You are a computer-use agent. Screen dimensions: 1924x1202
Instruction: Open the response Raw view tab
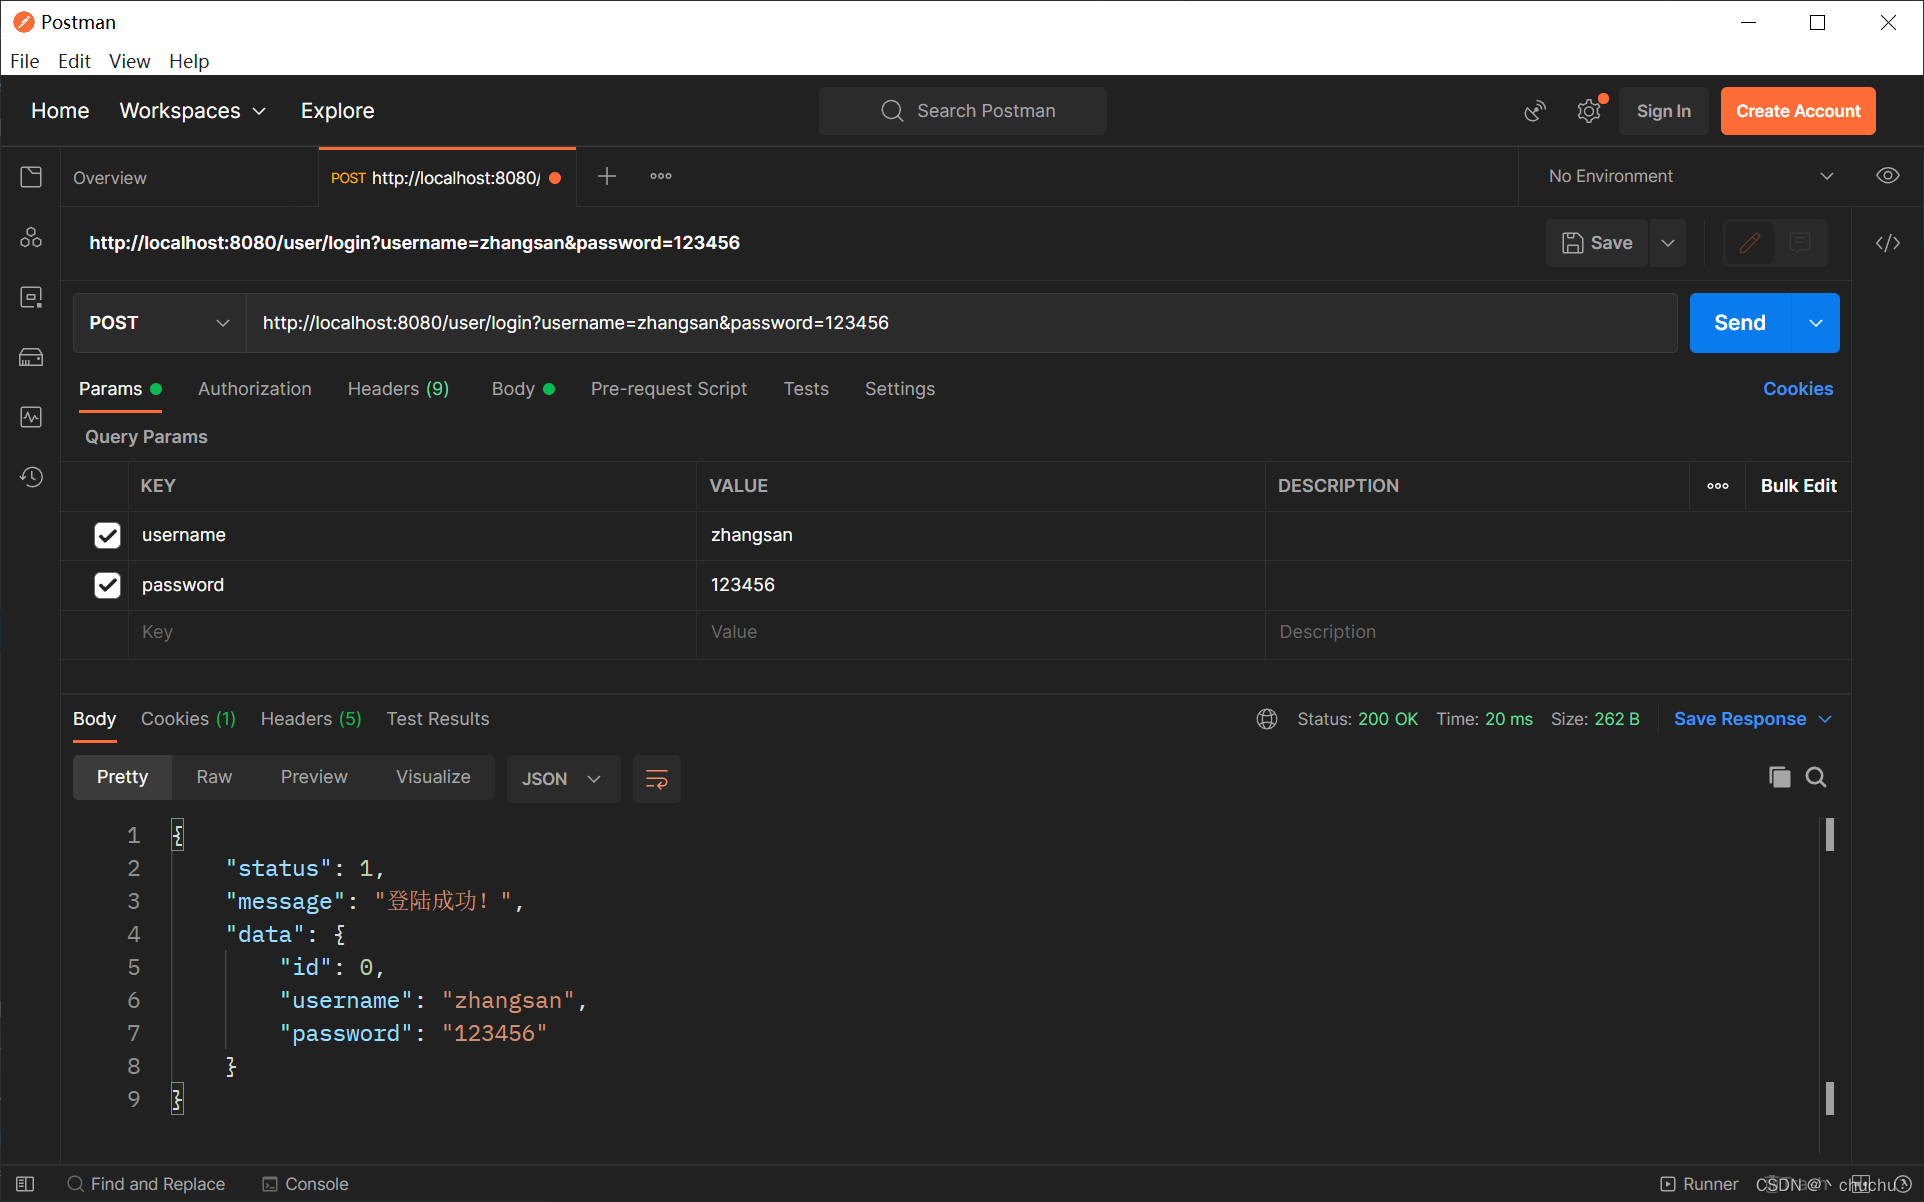click(214, 777)
